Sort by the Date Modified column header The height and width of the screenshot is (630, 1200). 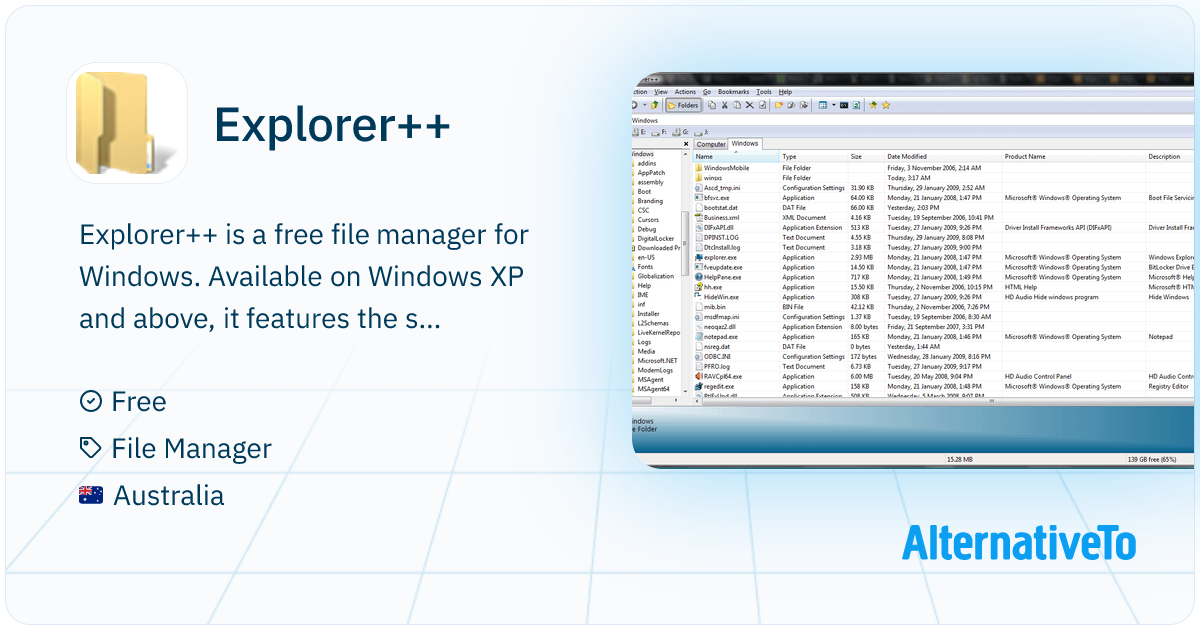pos(943,156)
